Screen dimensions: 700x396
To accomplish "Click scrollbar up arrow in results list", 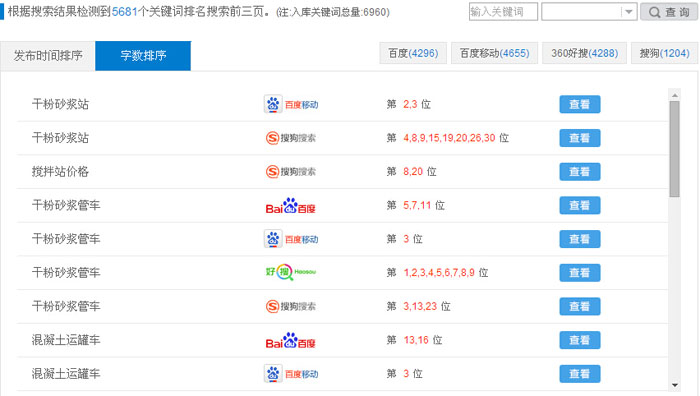I will point(675,95).
